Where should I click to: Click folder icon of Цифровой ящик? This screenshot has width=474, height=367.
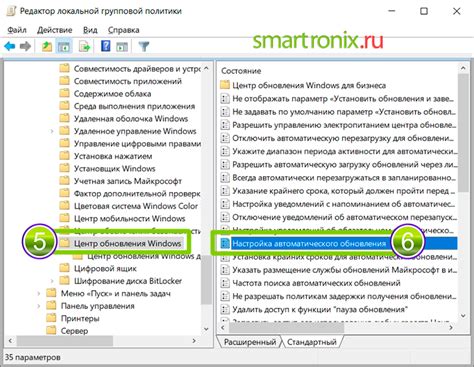64,268
